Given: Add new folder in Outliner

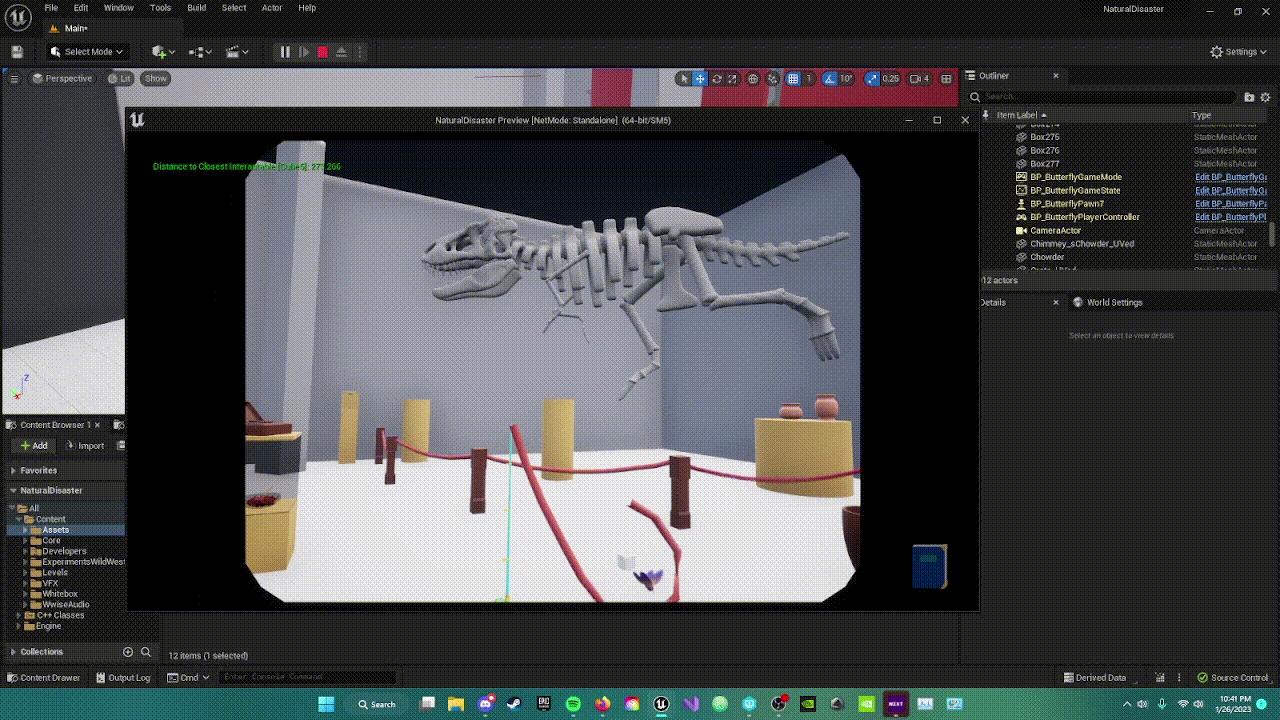Looking at the screenshot, I should [1249, 97].
